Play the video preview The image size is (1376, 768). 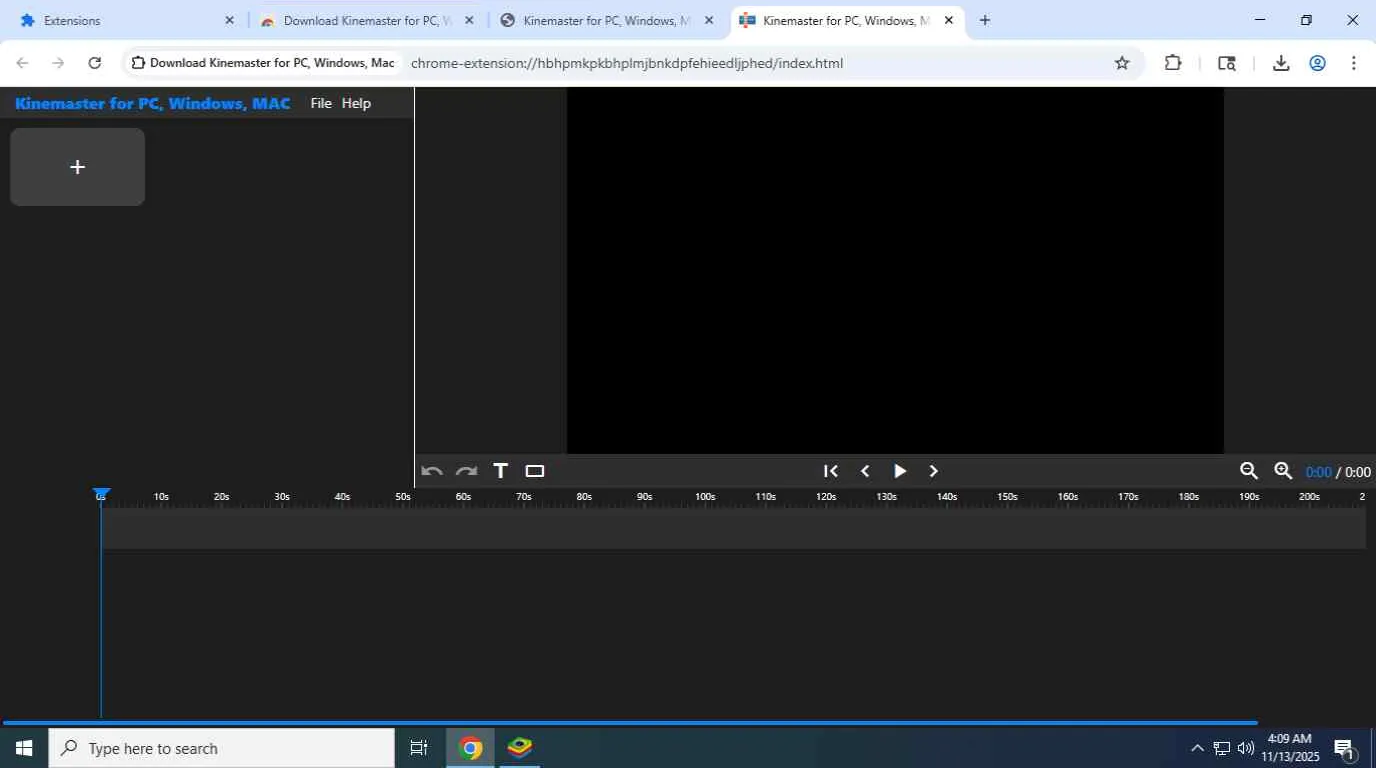pyautogui.click(x=900, y=471)
